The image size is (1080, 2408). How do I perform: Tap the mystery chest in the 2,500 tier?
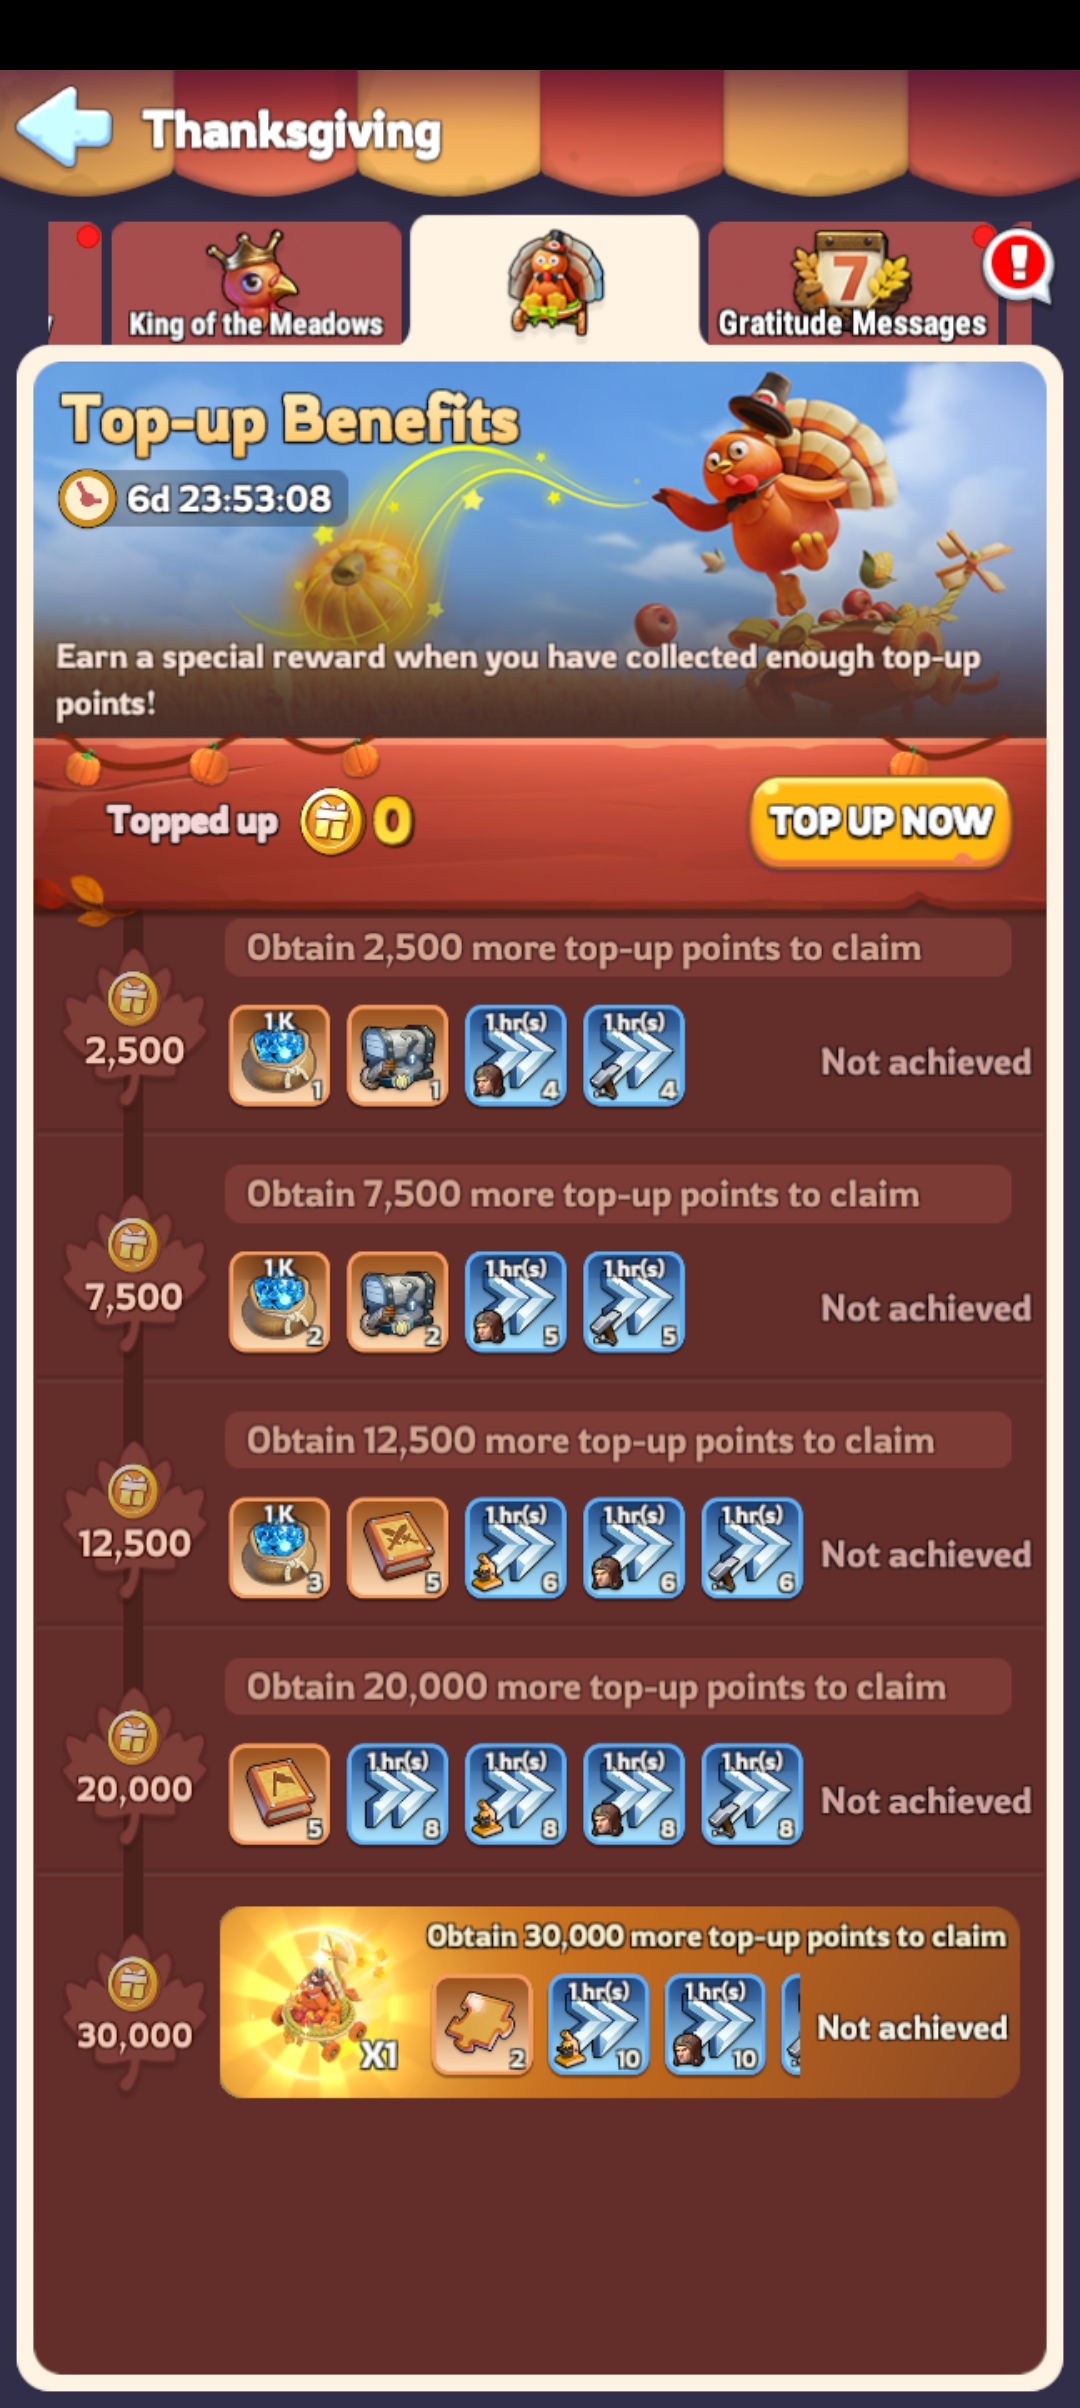tap(398, 1056)
